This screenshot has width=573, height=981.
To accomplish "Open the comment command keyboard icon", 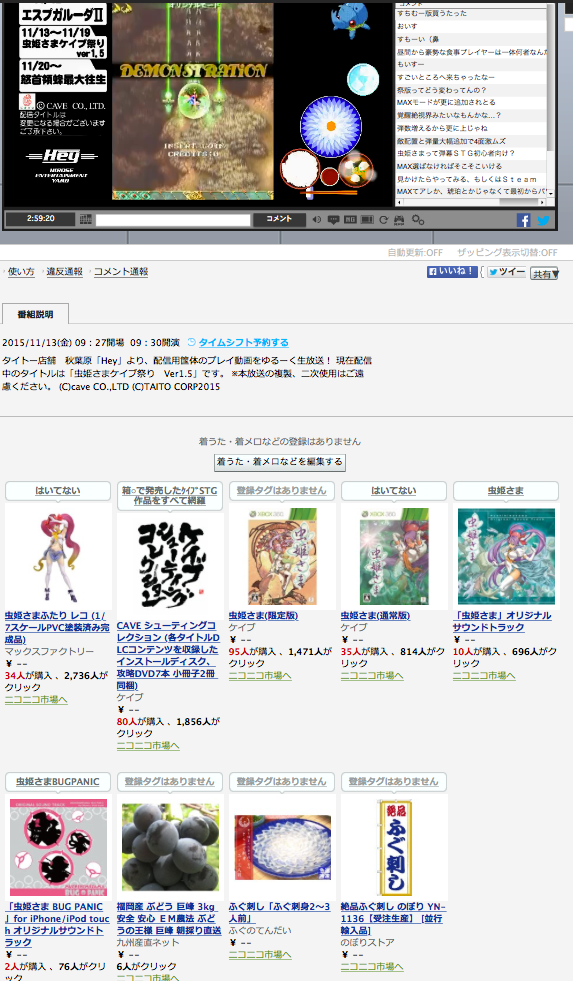I will point(86,219).
